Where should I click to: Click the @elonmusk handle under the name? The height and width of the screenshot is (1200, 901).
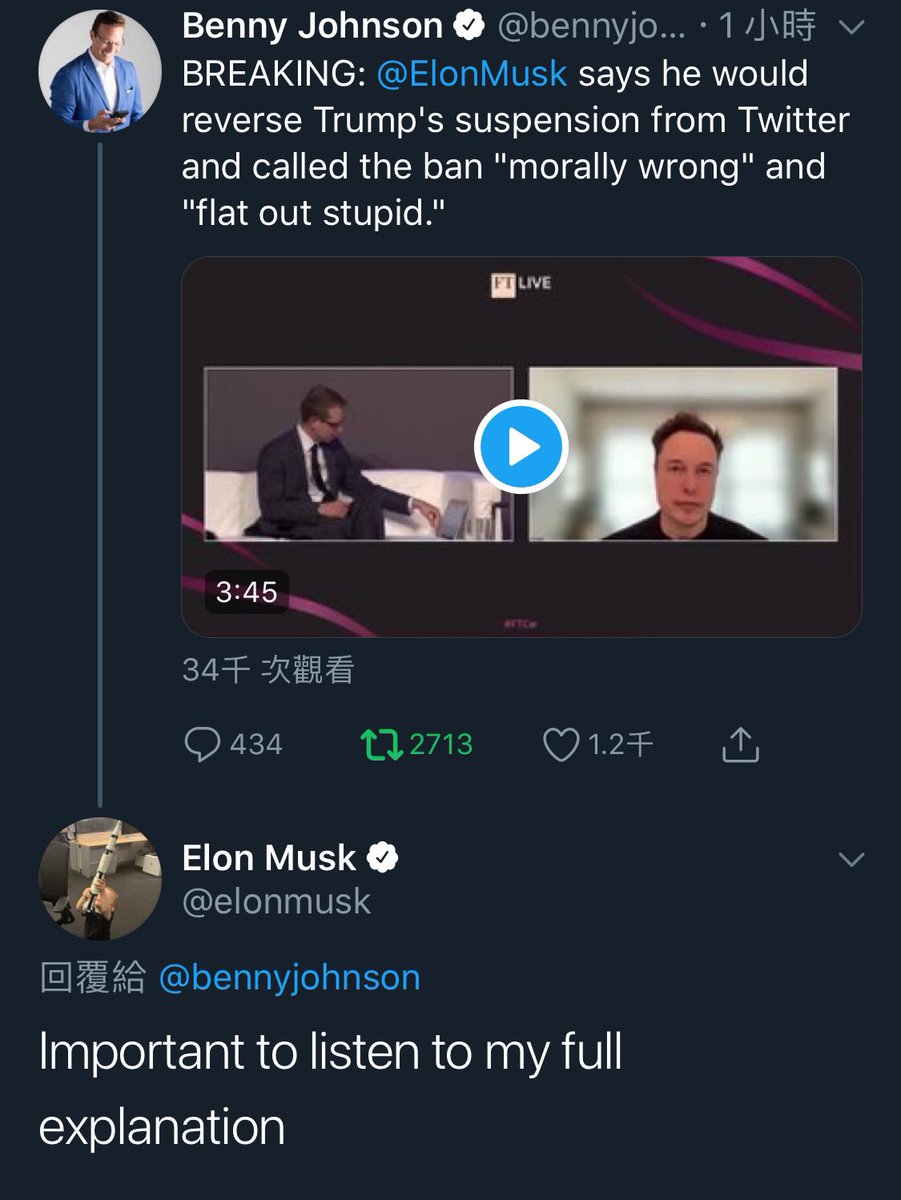(x=276, y=902)
